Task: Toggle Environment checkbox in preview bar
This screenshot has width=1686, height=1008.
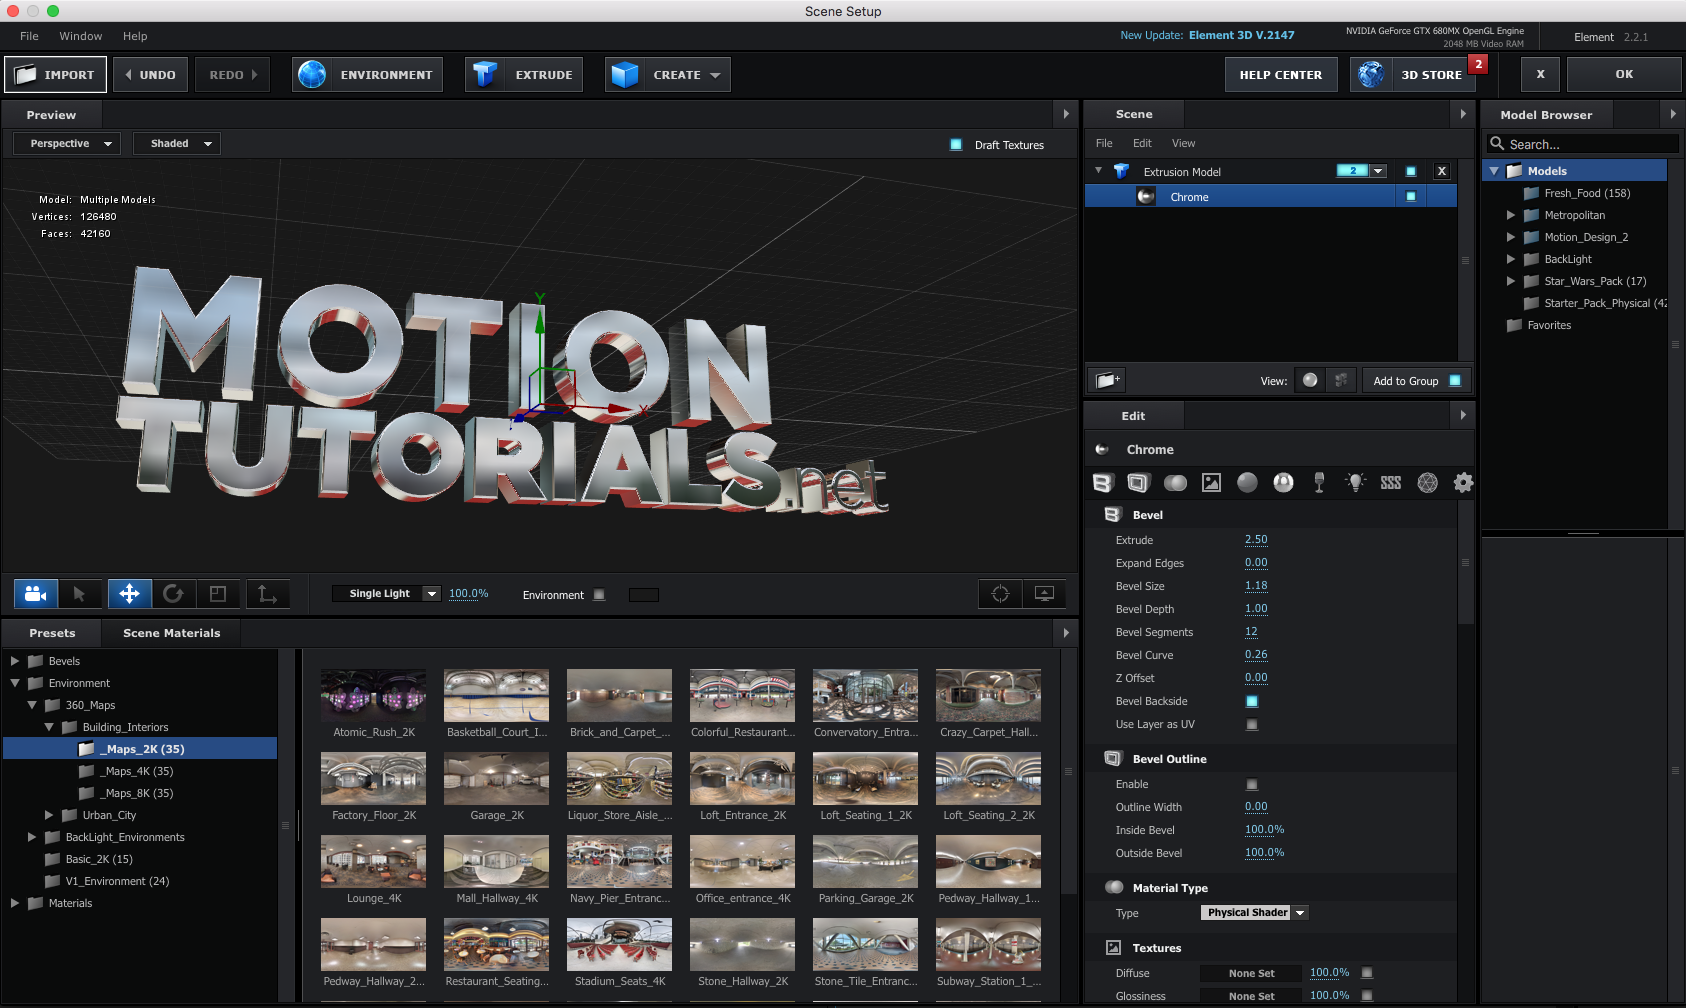Action: coord(599,594)
